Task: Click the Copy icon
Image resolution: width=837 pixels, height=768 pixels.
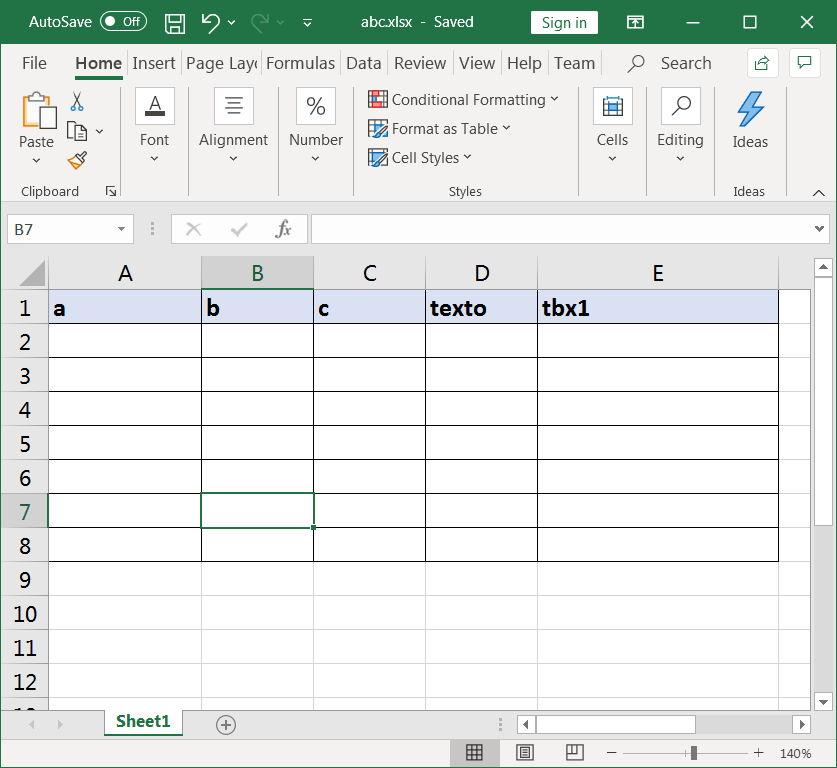Action: [77, 131]
